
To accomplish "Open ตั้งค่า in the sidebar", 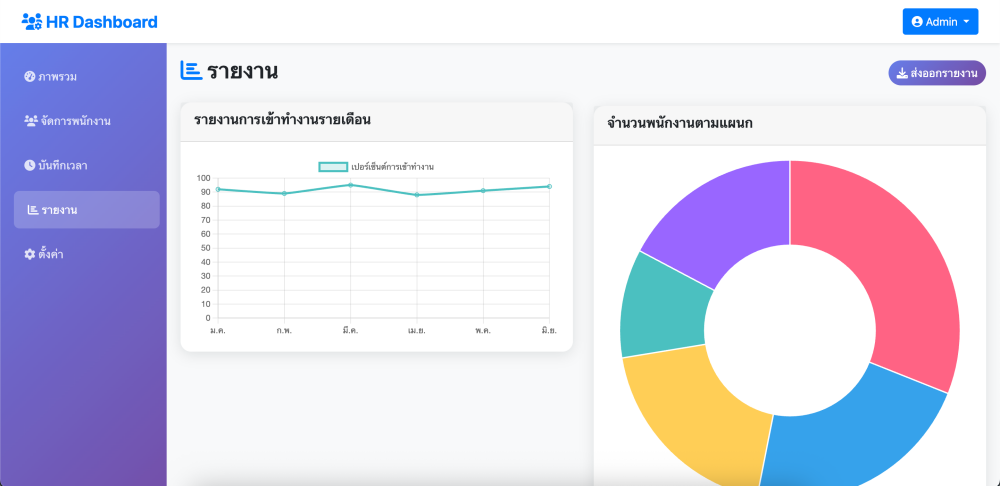I will 87,254.
